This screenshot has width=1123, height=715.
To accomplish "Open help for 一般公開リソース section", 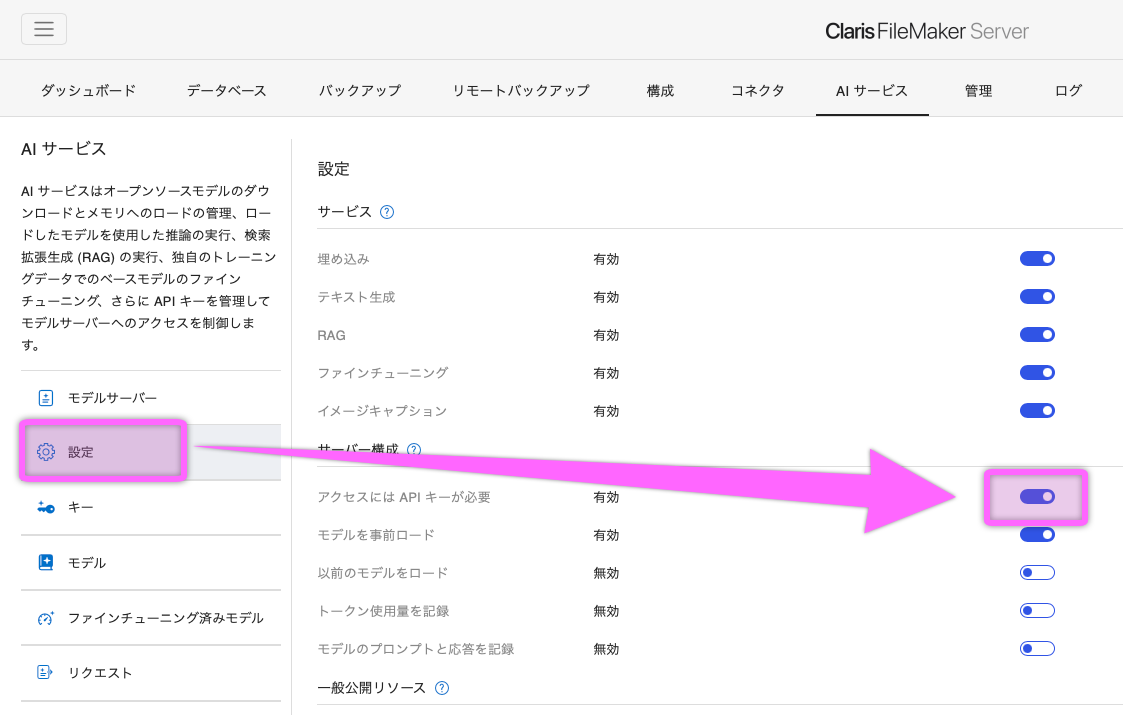I will (442, 688).
